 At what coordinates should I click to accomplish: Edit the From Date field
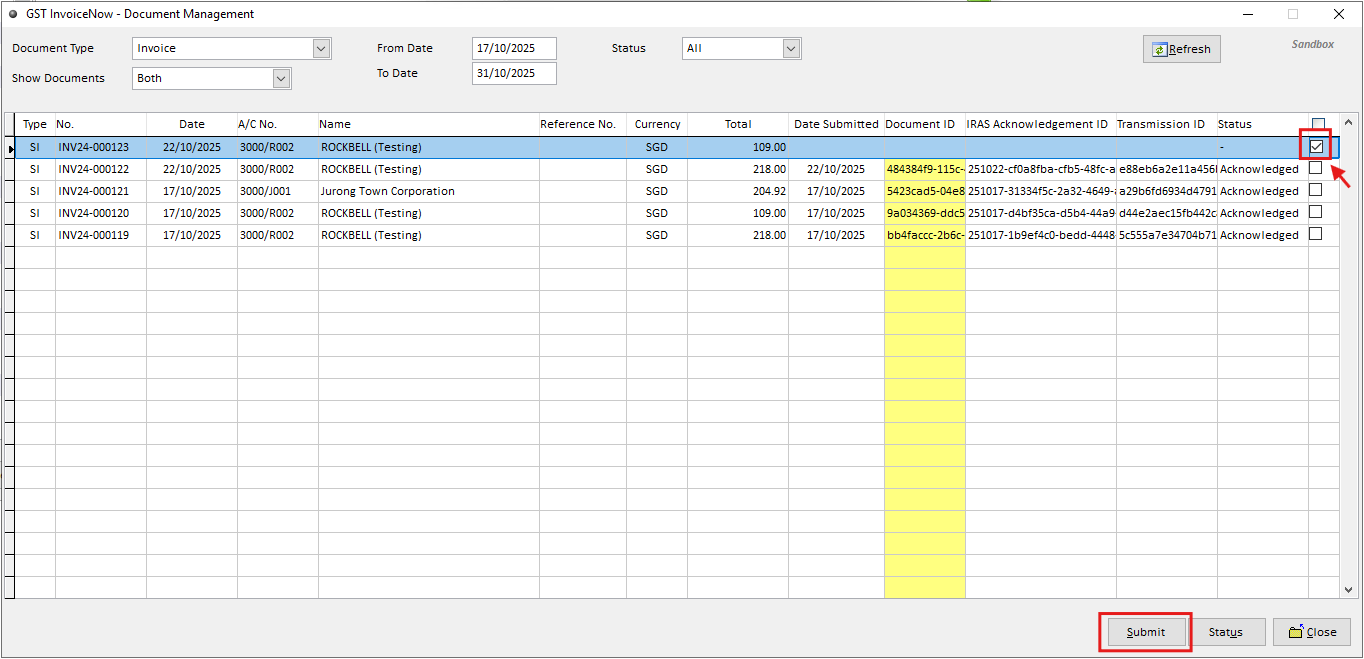514,48
